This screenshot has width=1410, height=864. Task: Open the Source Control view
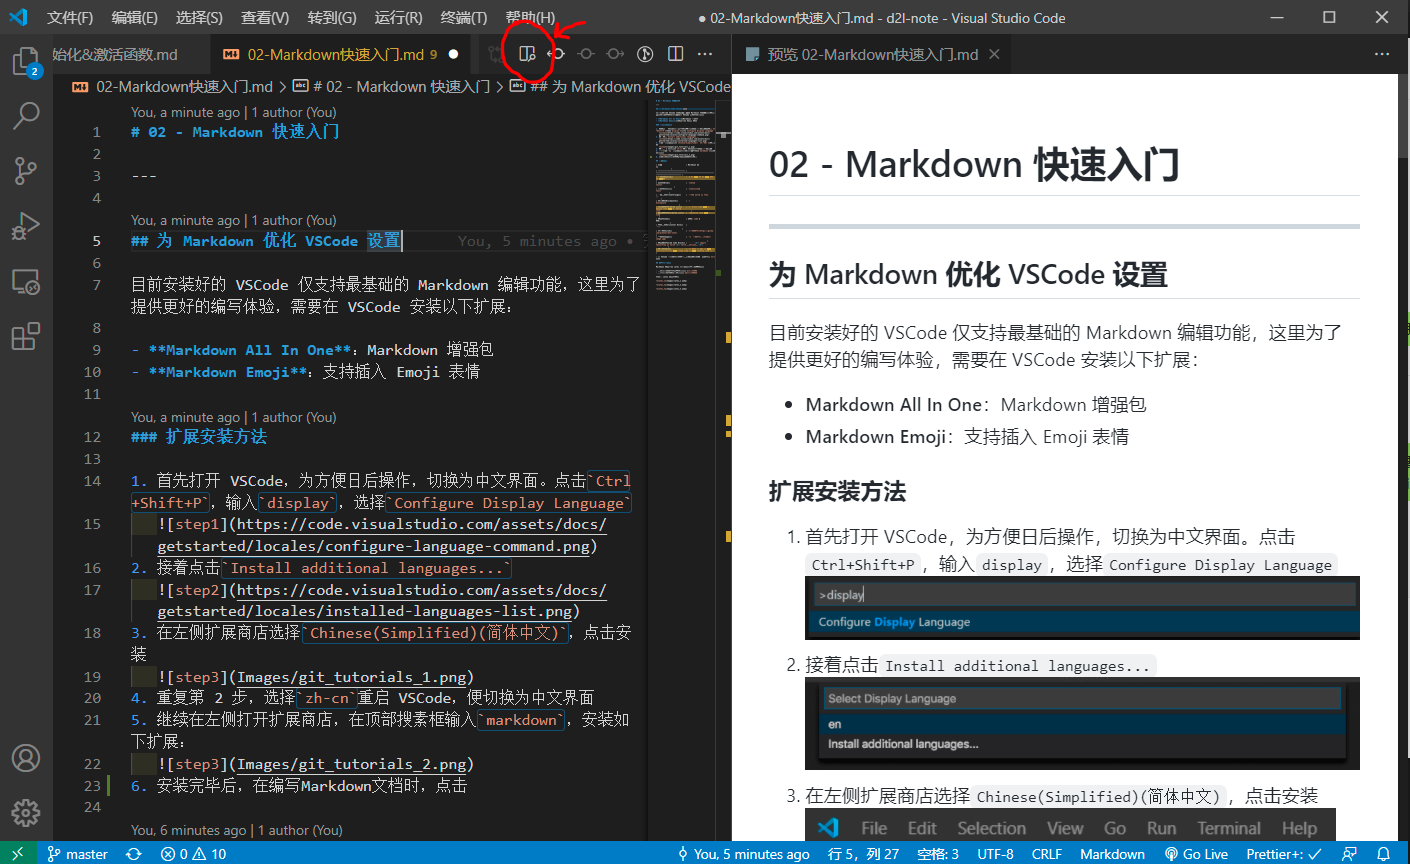coord(26,170)
